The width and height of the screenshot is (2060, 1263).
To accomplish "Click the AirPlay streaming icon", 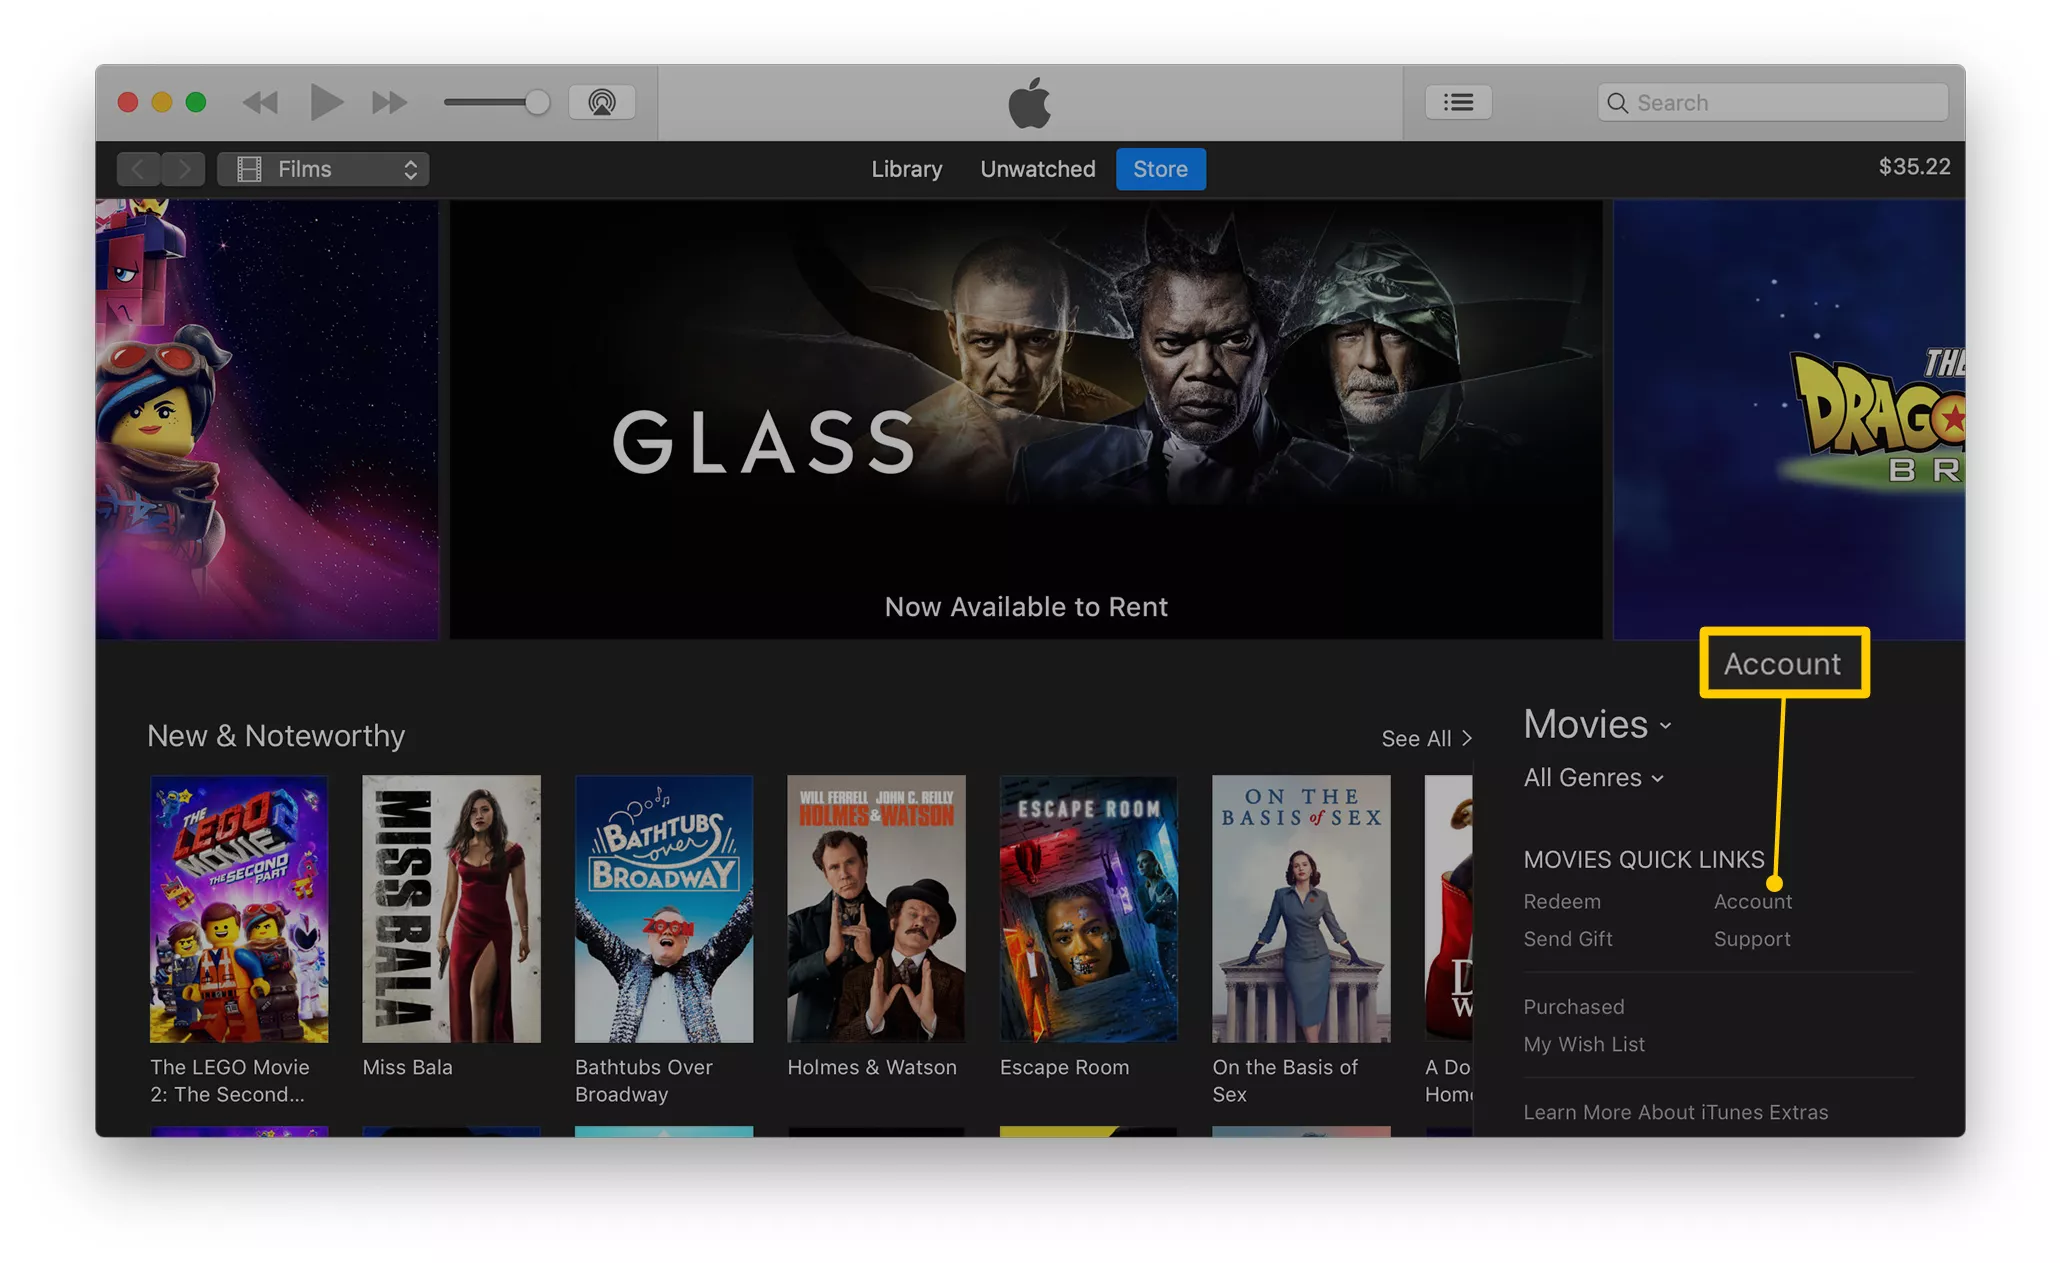I will pyautogui.click(x=600, y=102).
